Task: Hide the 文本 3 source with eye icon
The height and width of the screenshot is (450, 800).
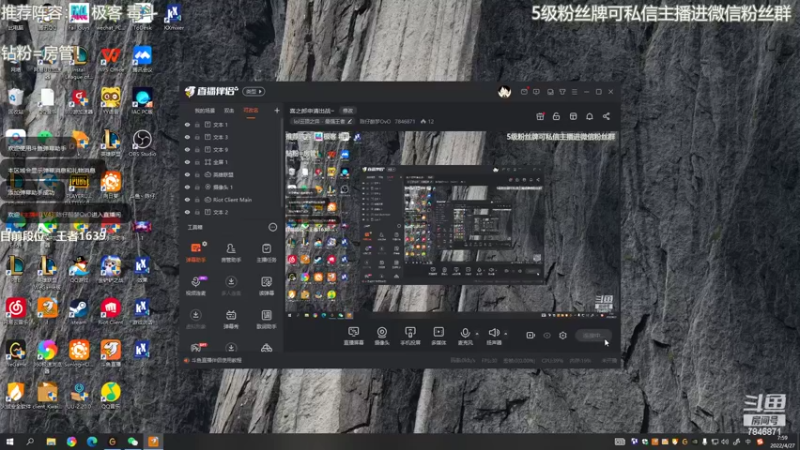Action: tap(187, 137)
